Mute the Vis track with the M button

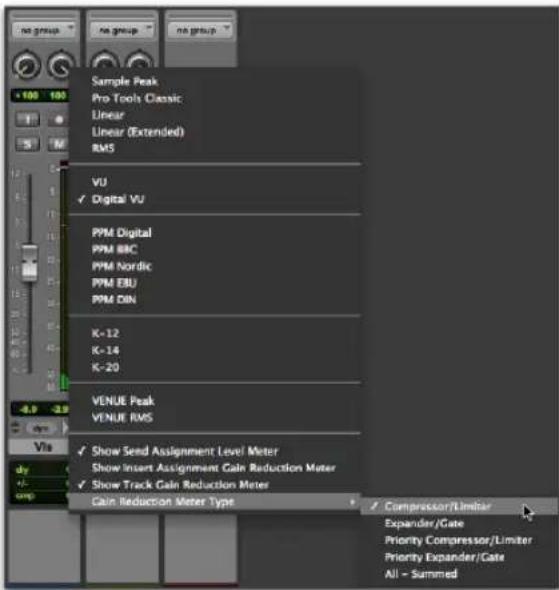click(x=58, y=144)
